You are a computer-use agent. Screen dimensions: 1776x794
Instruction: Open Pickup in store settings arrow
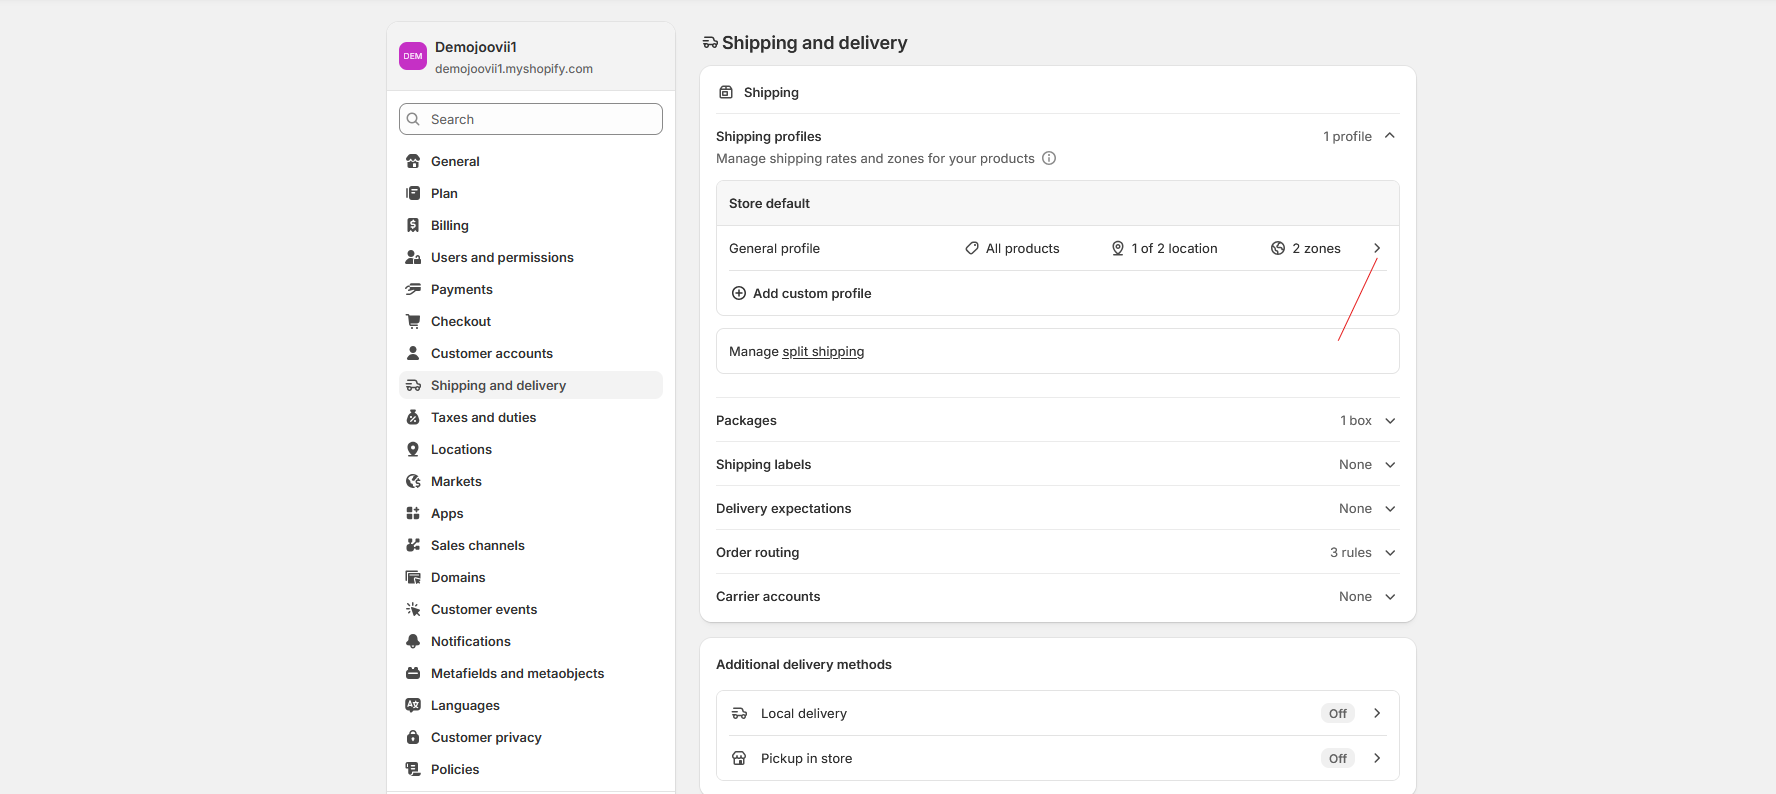[x=1377, y=758]
